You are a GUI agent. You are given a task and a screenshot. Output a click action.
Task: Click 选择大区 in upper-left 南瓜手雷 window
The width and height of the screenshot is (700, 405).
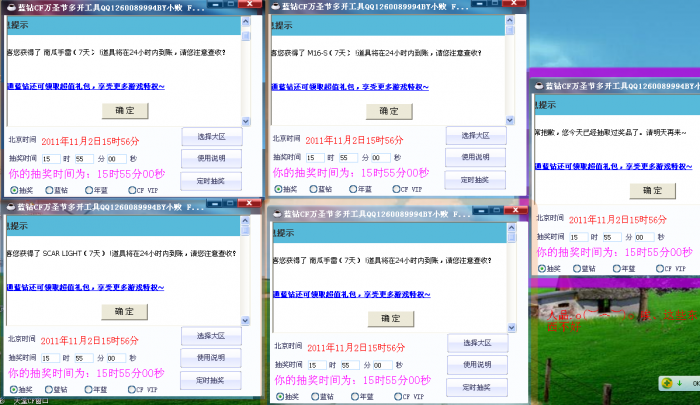(212, 137)
